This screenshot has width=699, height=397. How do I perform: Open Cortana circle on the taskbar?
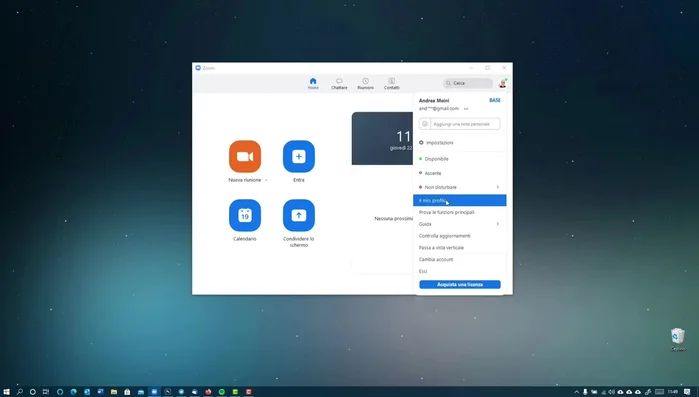pyautogui.click(x=33, y=392)
